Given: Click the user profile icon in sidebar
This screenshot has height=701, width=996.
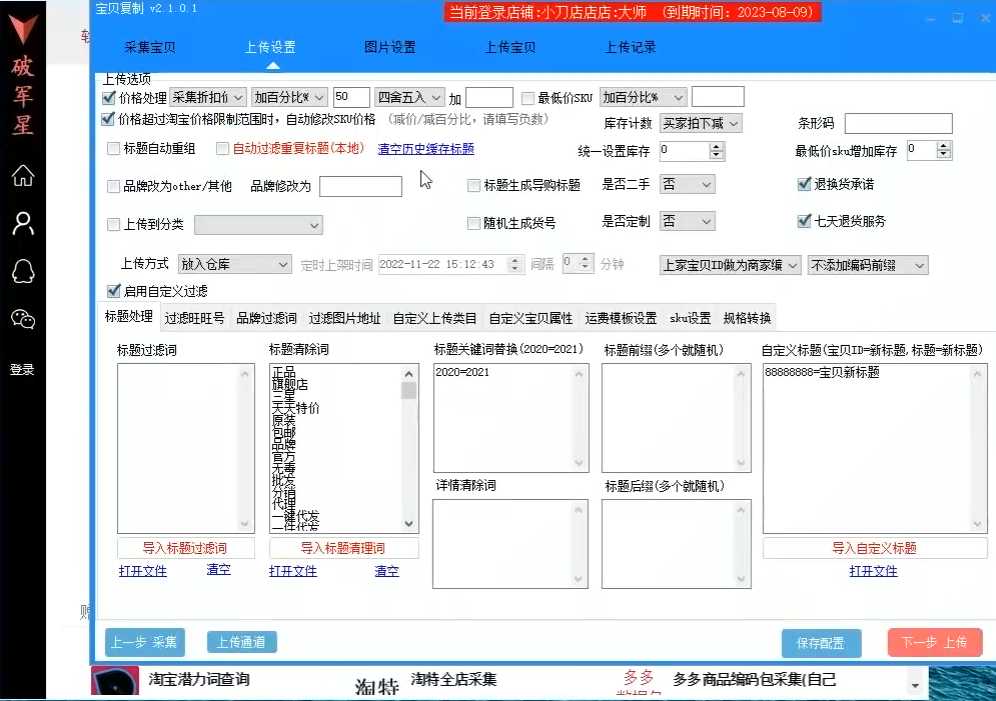Looking at the screenshot, I should 23,224.
